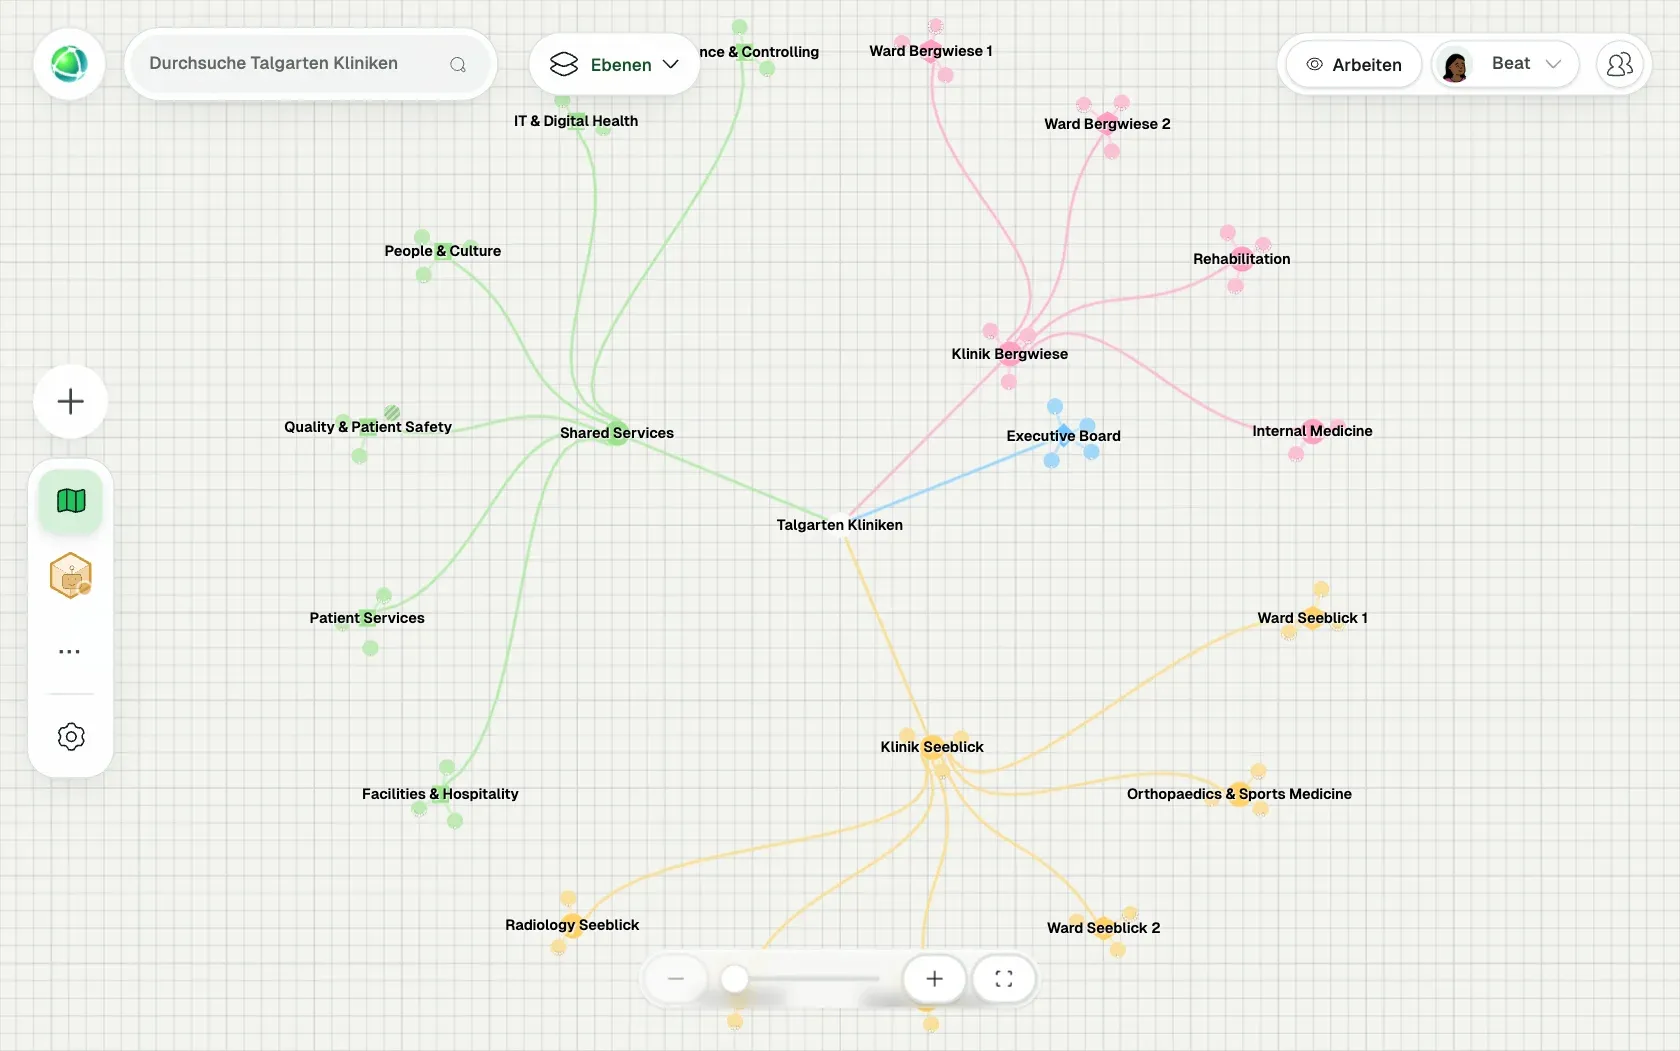Click the People & Culture node
The height and width of the screenshot is (1051, 1680).
tap(443, 251)
